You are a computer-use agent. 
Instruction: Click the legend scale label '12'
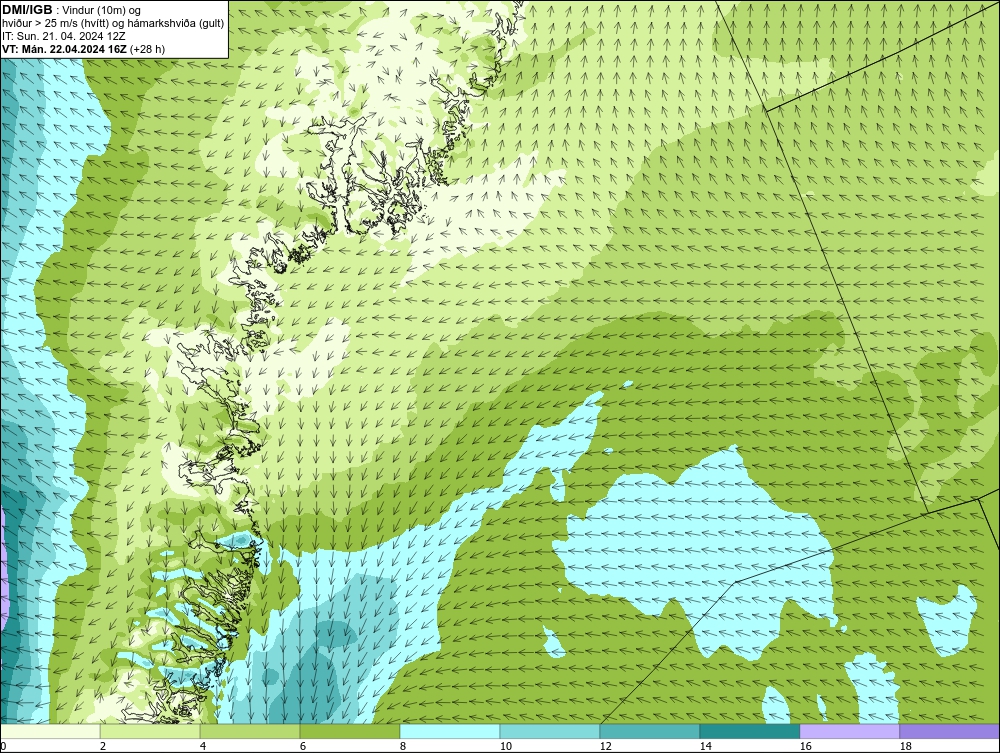pyautogui.click(x=605, y=746)
